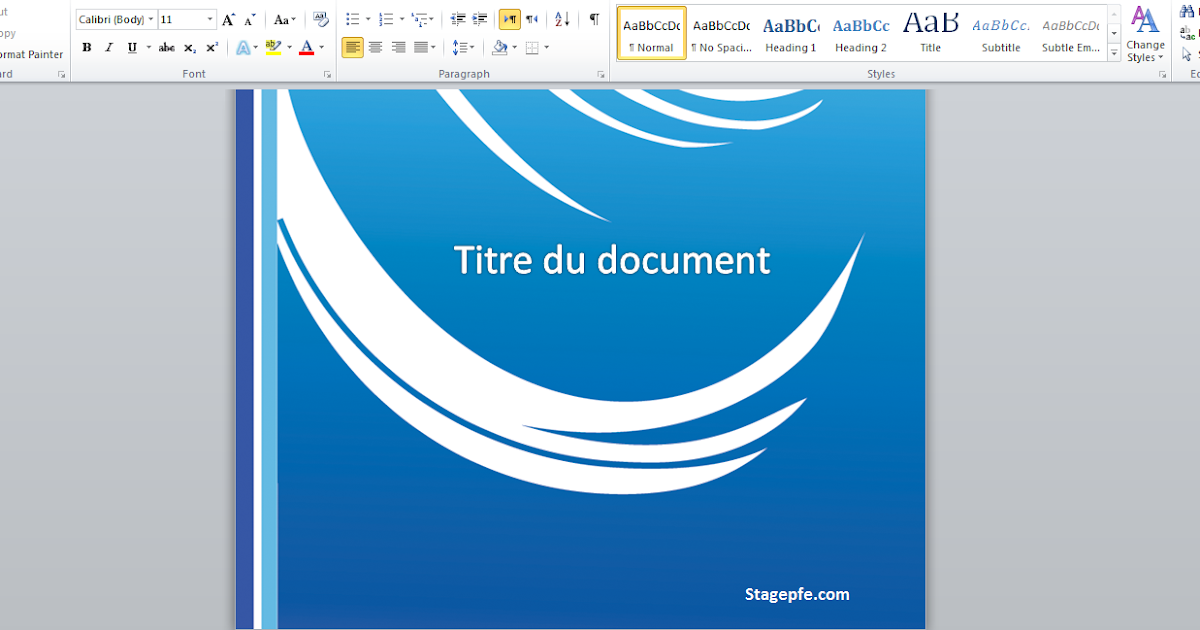Toggle Underline formatting

(131, 47)
